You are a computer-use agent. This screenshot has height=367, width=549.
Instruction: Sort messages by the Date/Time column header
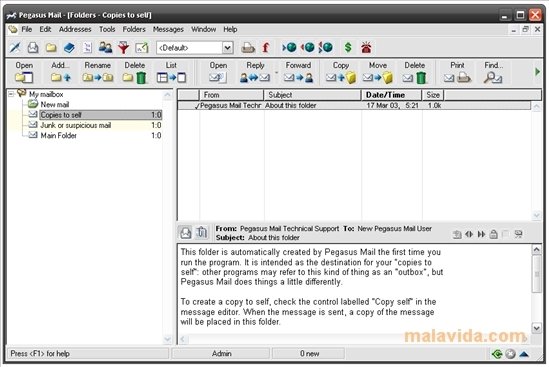(391, 95)
